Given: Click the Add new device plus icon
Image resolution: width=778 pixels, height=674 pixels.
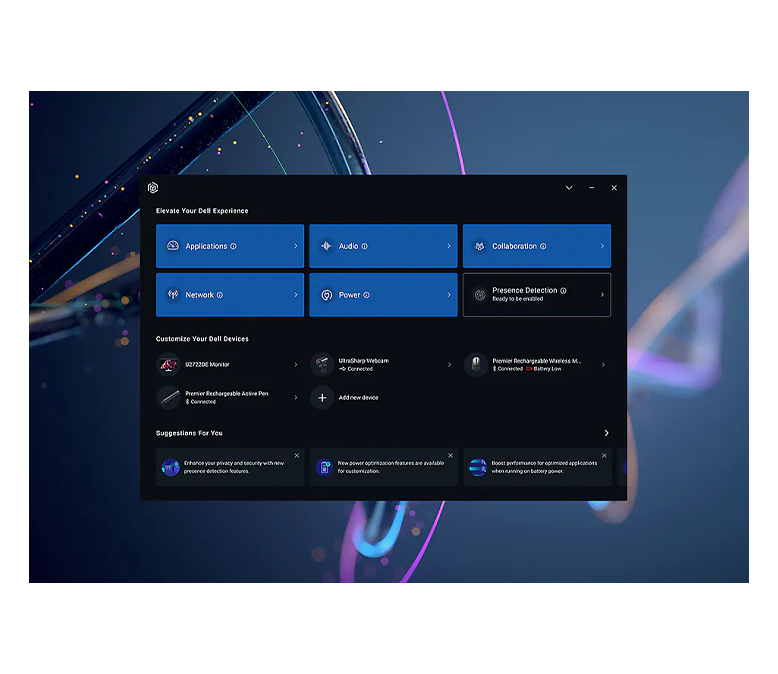Looking at the screenshot, I should pyautogui.click(x=322, y=398).
